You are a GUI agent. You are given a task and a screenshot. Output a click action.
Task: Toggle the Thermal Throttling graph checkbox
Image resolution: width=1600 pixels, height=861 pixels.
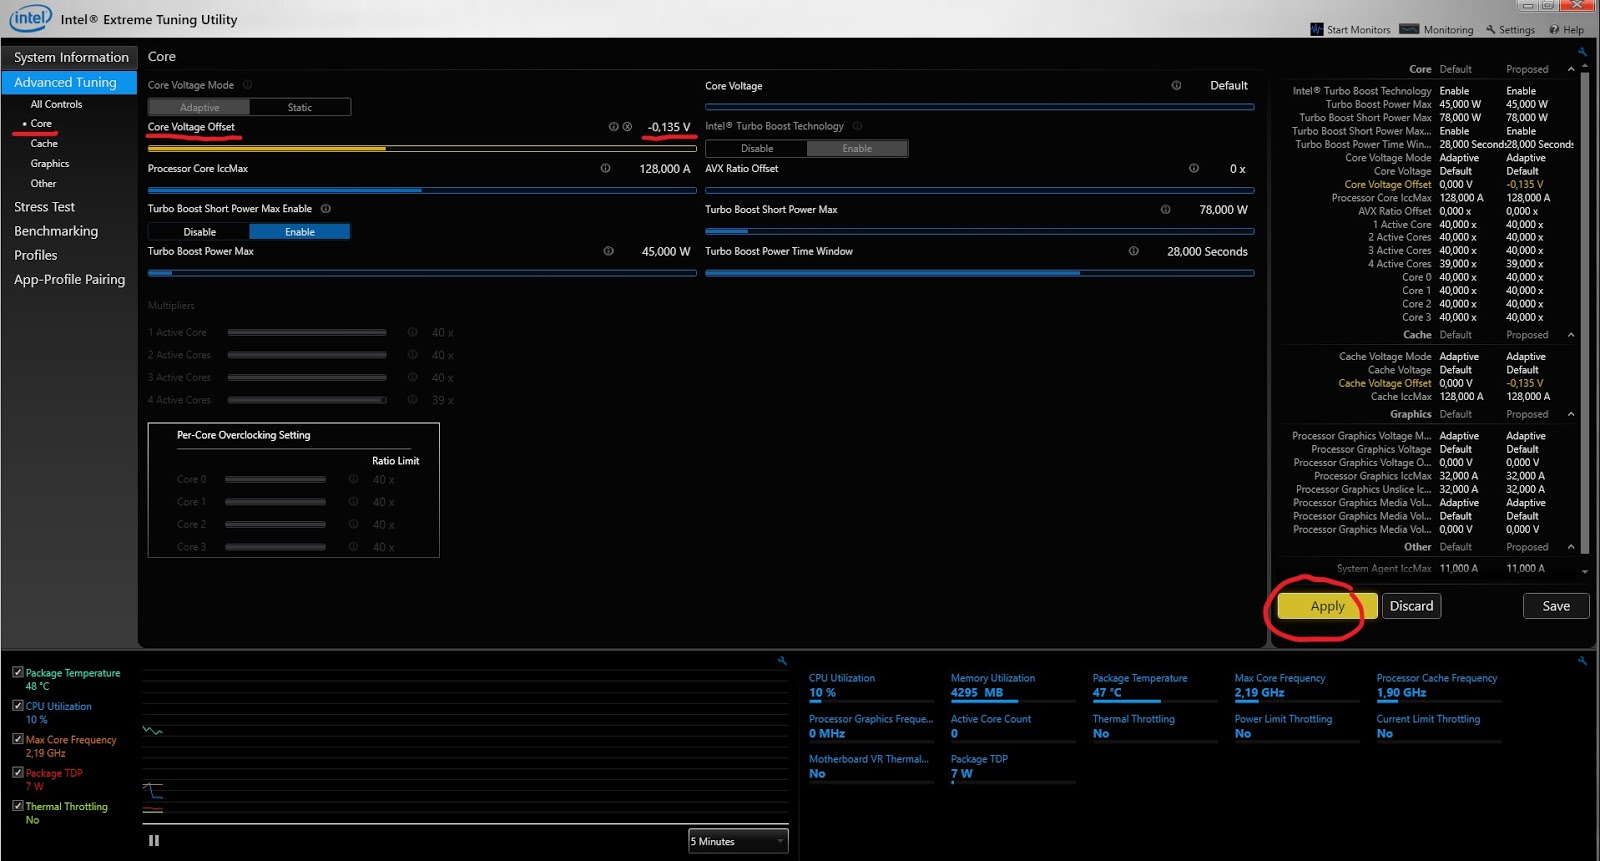tap(17, 805)
